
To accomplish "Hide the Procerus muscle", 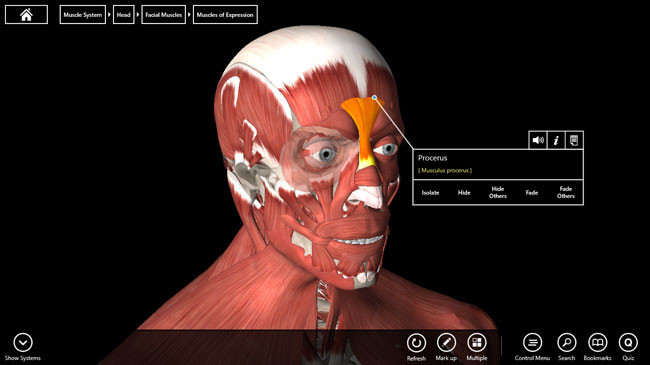I will coord(464,192).
